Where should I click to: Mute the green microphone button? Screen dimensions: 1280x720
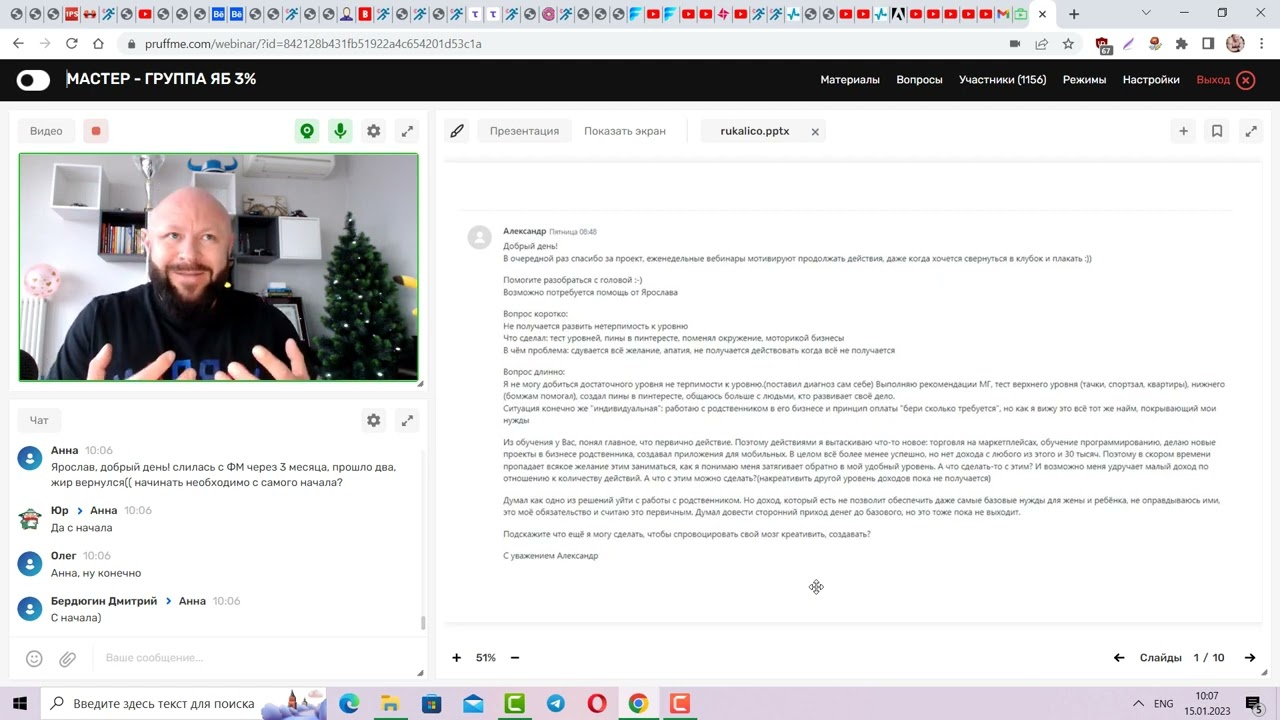click(x=340, y=131)
